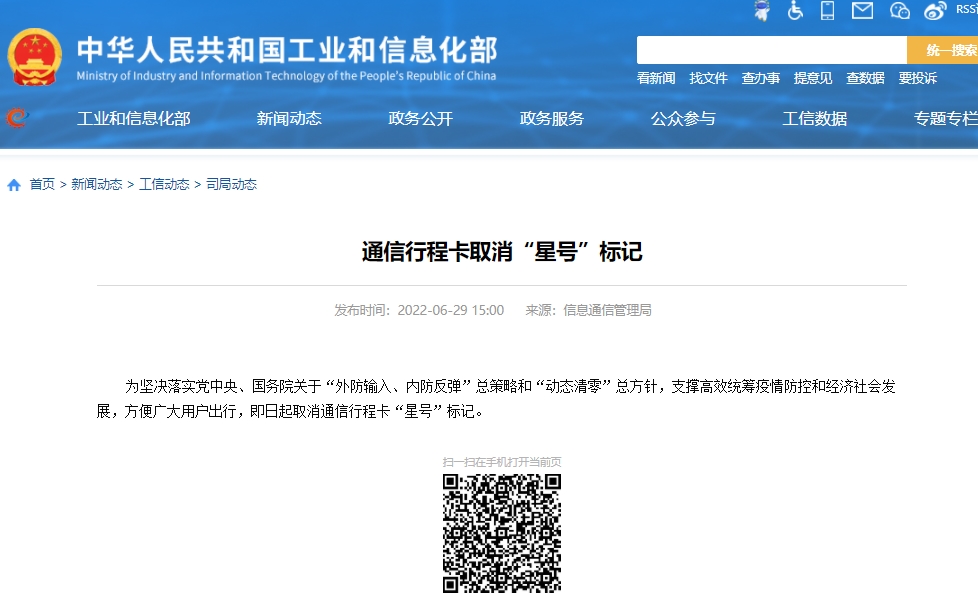This screenshot has height=596, width=978.
Task: Go to 新闻动态 in breadcrumb
Action: [97, 185]
